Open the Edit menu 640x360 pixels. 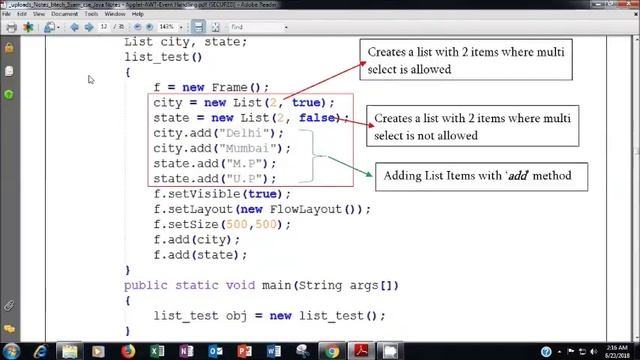click(x=22, y=14)
